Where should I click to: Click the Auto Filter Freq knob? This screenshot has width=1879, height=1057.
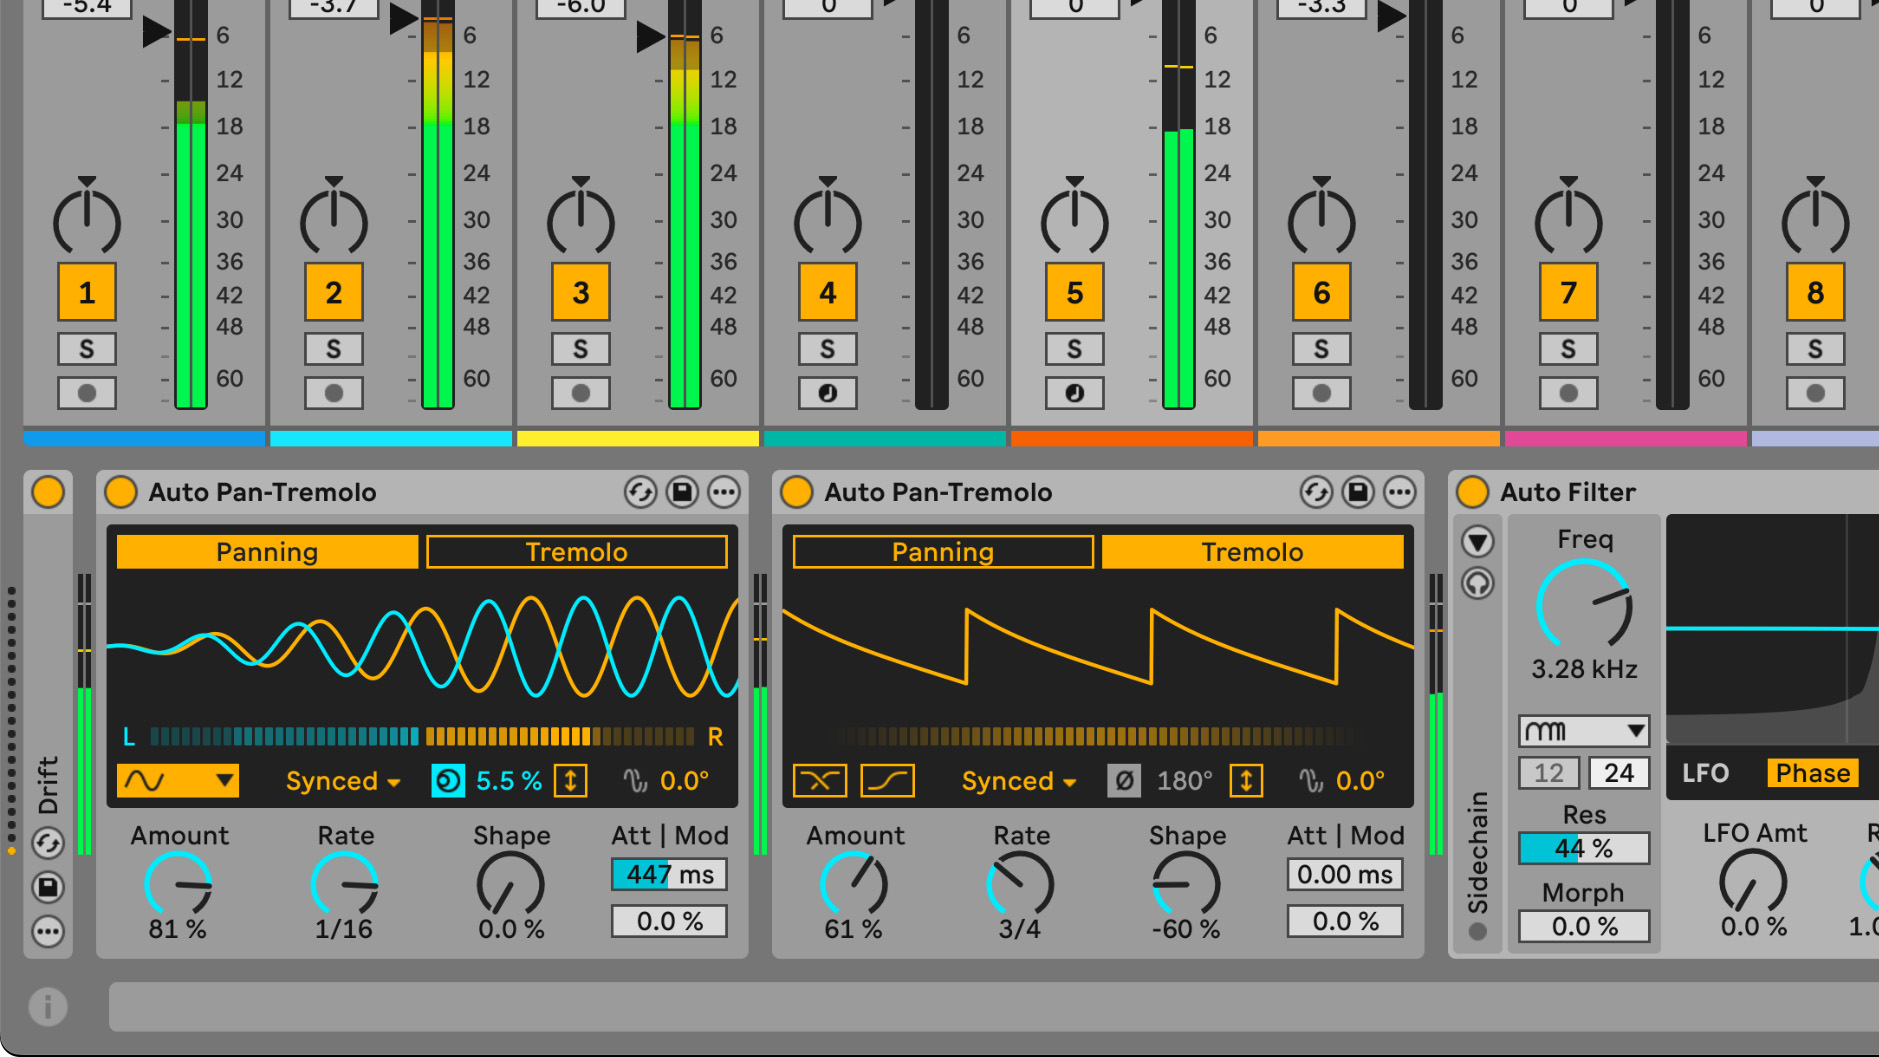(x=1584, y=604)
